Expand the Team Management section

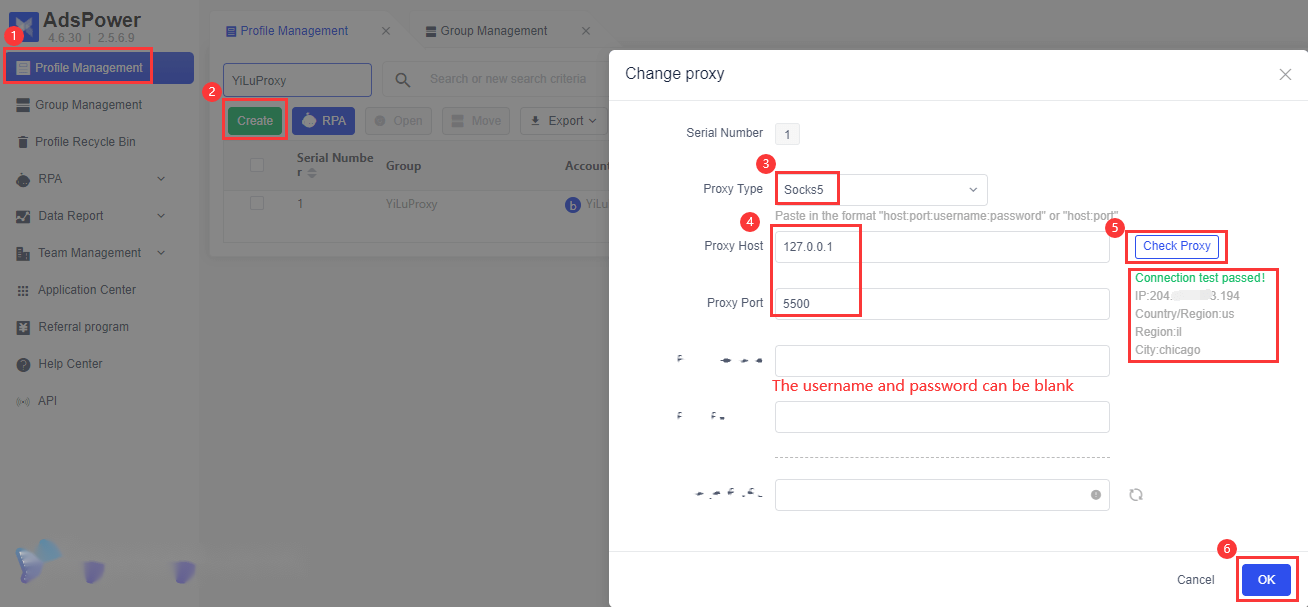click(161, 253)
